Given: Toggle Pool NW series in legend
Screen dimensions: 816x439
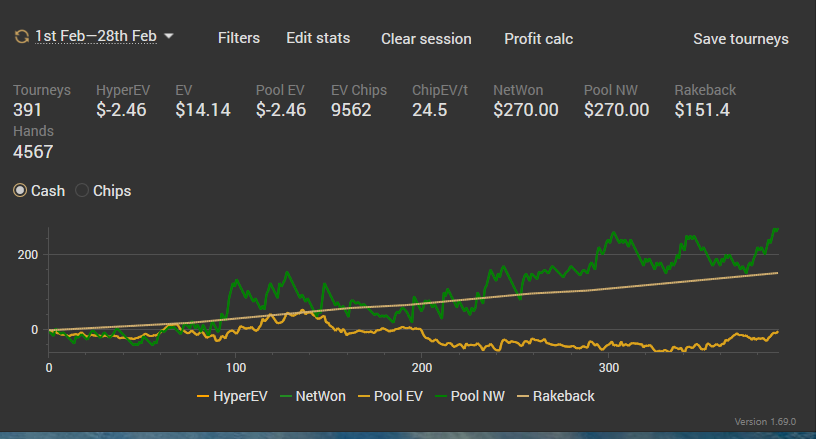Looking at the screenshot, I should tap(470, 396).
